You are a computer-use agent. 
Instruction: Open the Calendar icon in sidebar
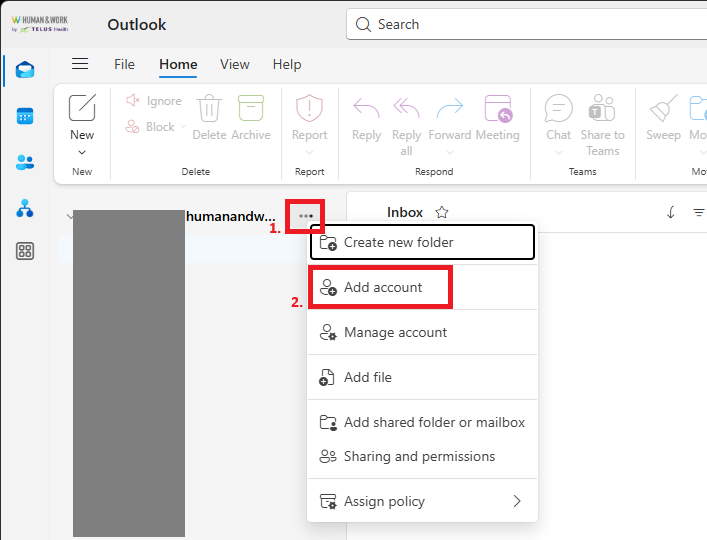click(25, 116)
